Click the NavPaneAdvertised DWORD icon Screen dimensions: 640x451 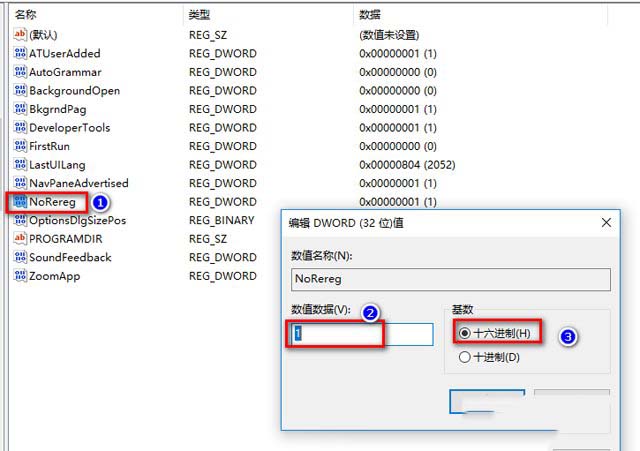[20, 183]
